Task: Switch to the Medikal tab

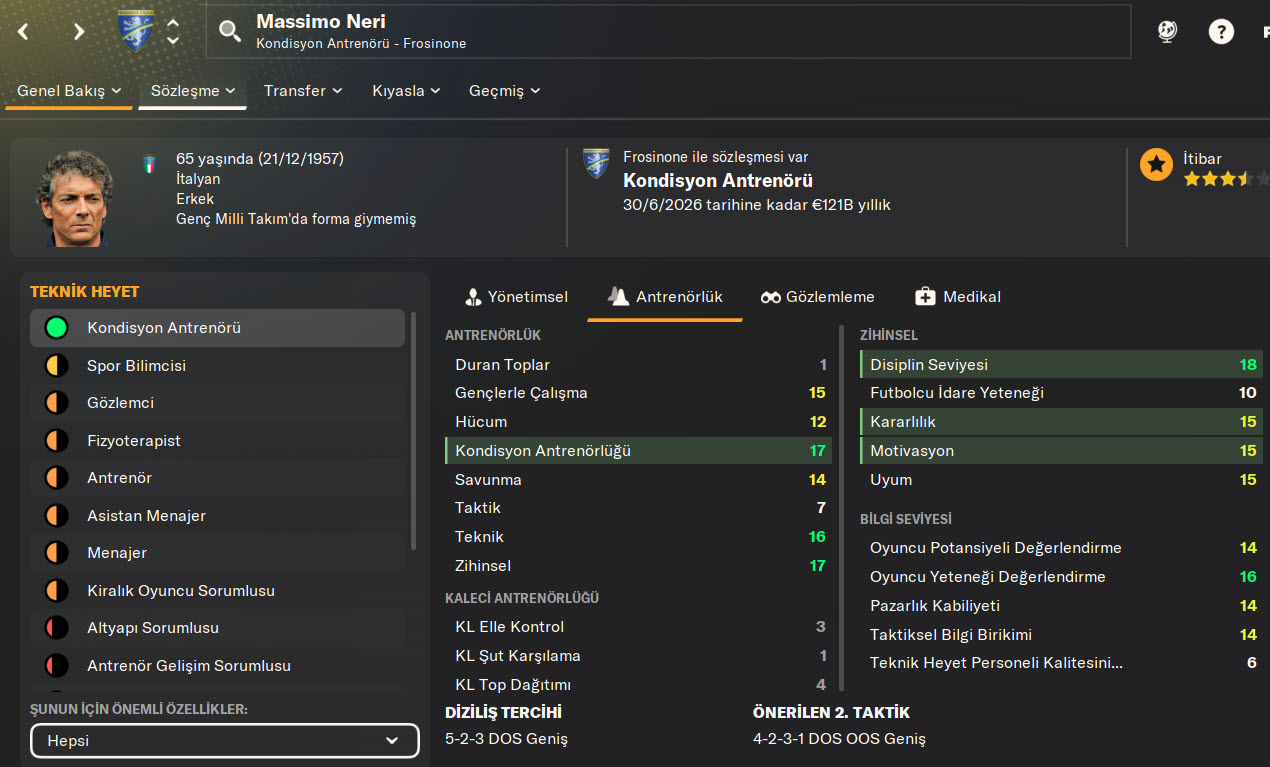Action: pyautogui.click(x=957, y=297)
